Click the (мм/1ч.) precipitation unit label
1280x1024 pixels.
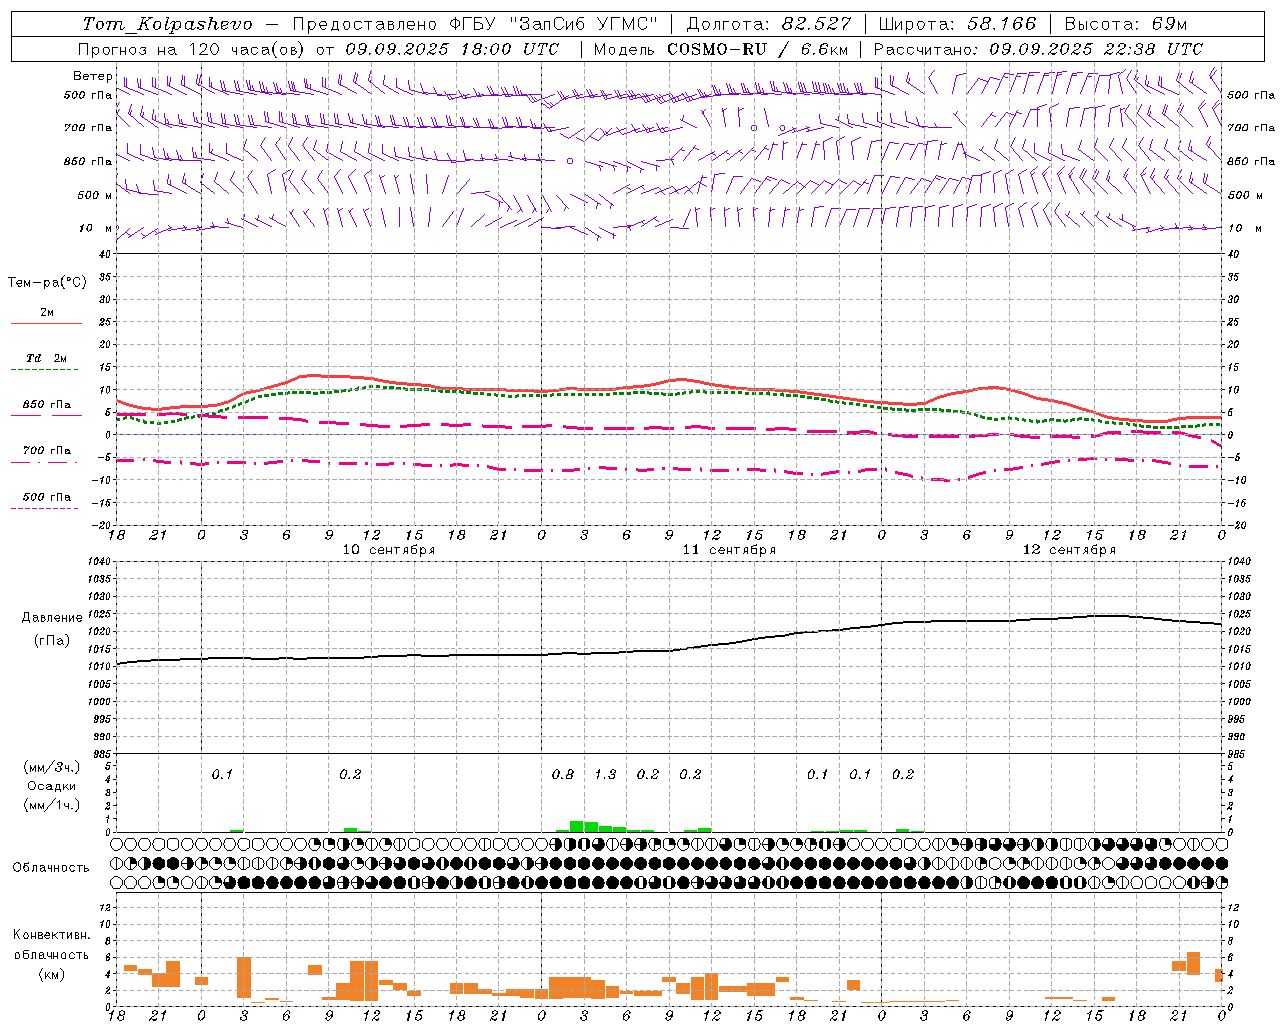click(x=51, y=805)
